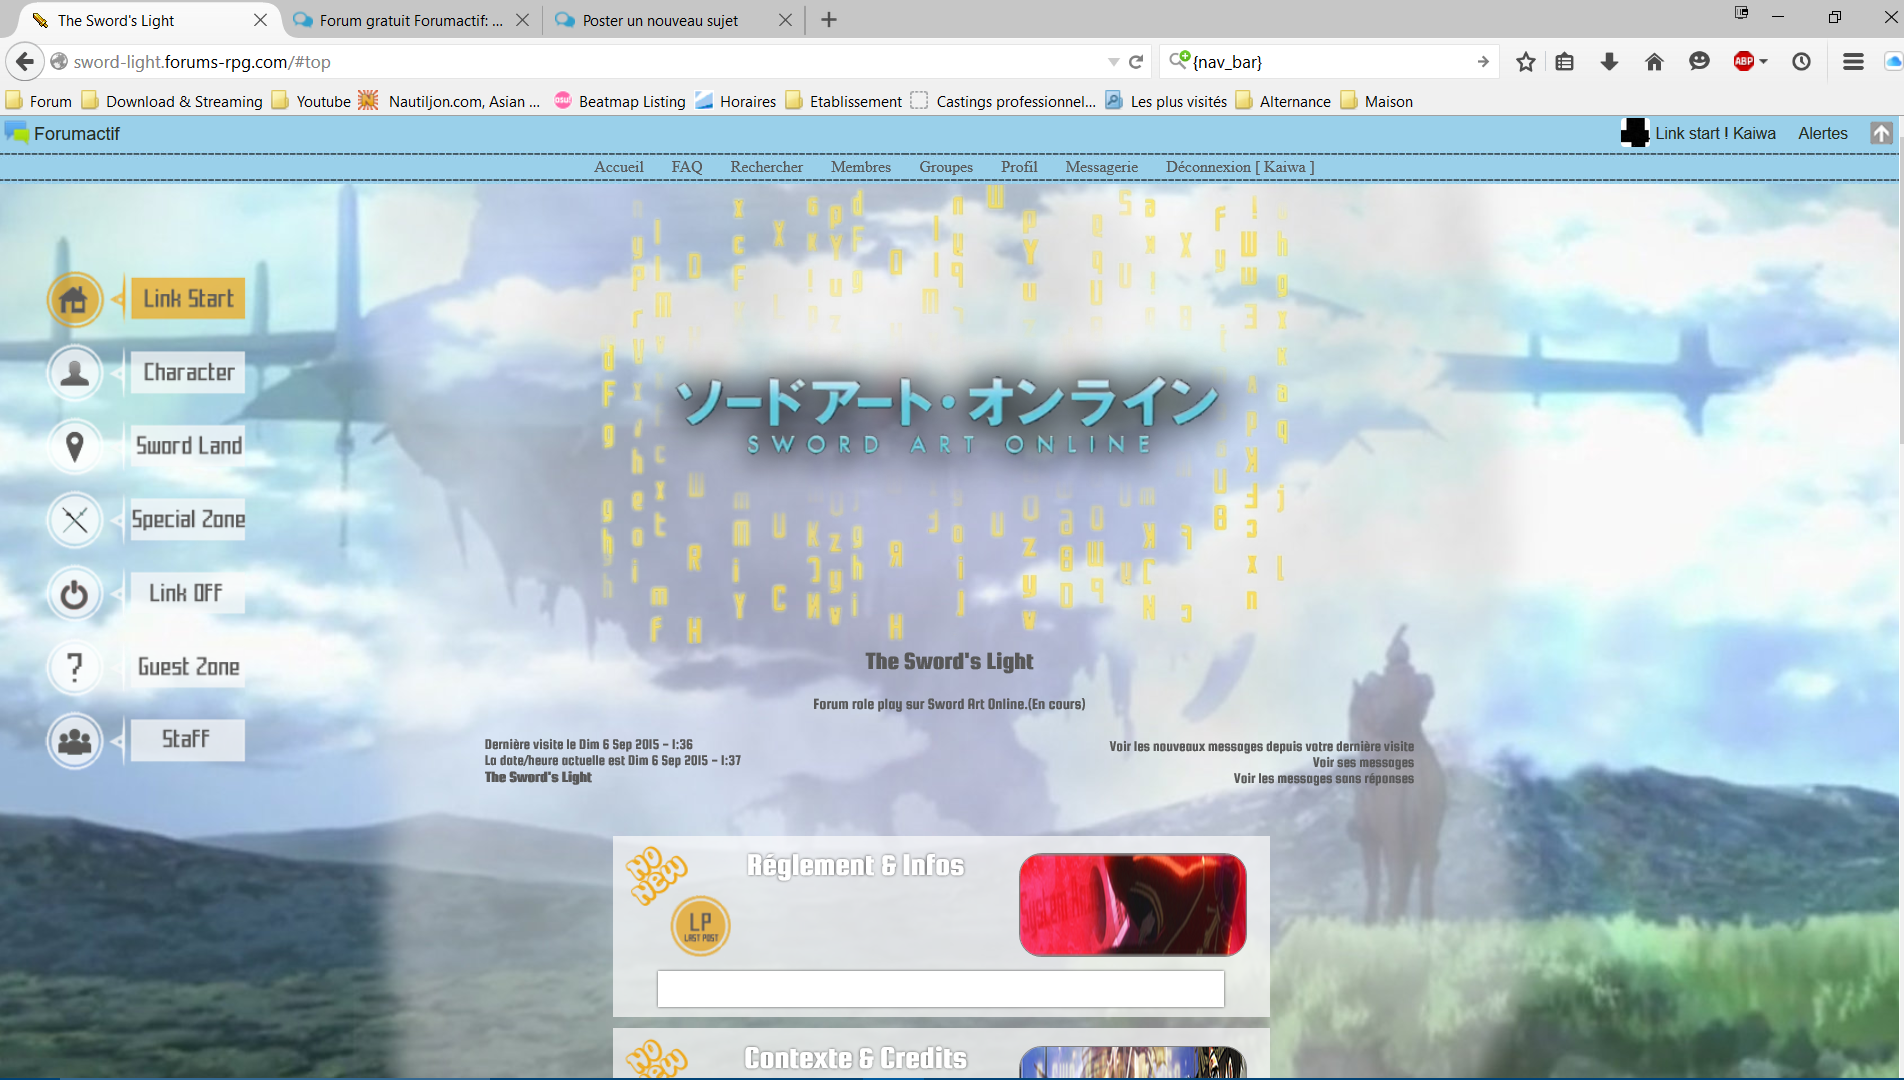Image resolution: width=1904 pixels, height=1080 pixels.
Task: Click Voir les messages sans réponses
Action: click(1323, 778)
